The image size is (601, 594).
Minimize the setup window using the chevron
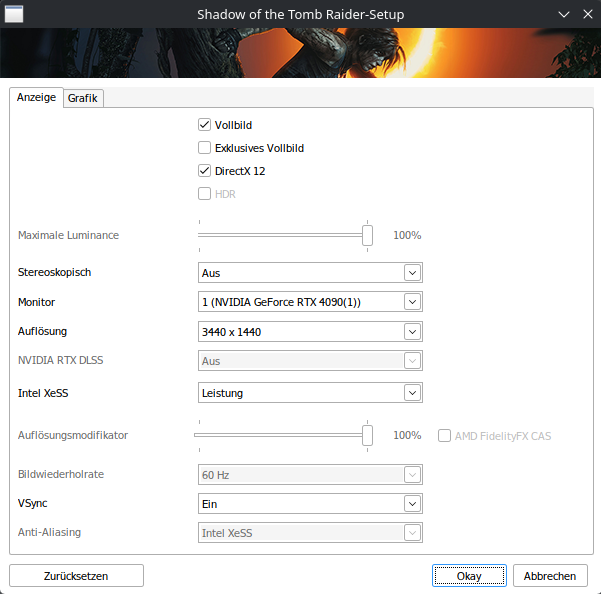click(x=563, y=15)
